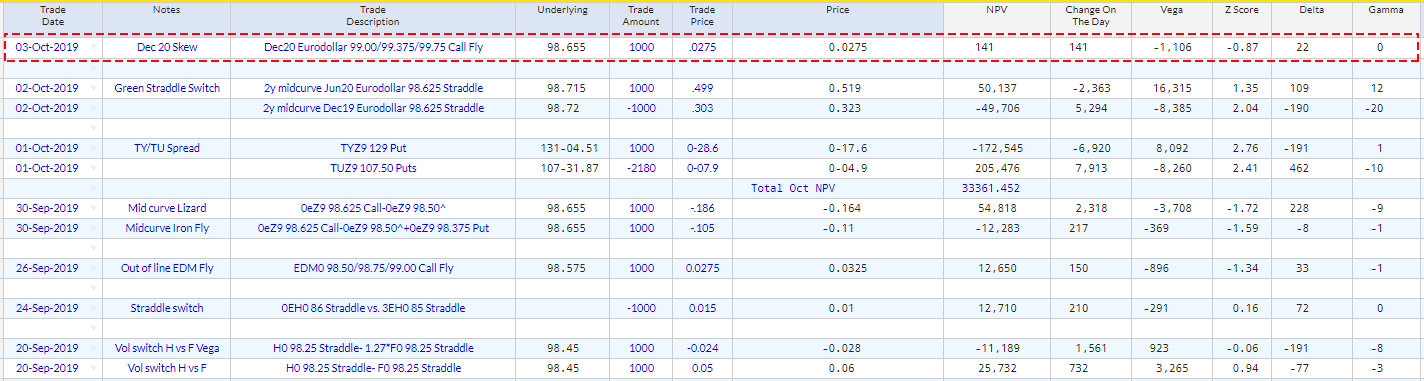Select the Trade Amount column header
The image size is (1424, 381).
[642, 15]
